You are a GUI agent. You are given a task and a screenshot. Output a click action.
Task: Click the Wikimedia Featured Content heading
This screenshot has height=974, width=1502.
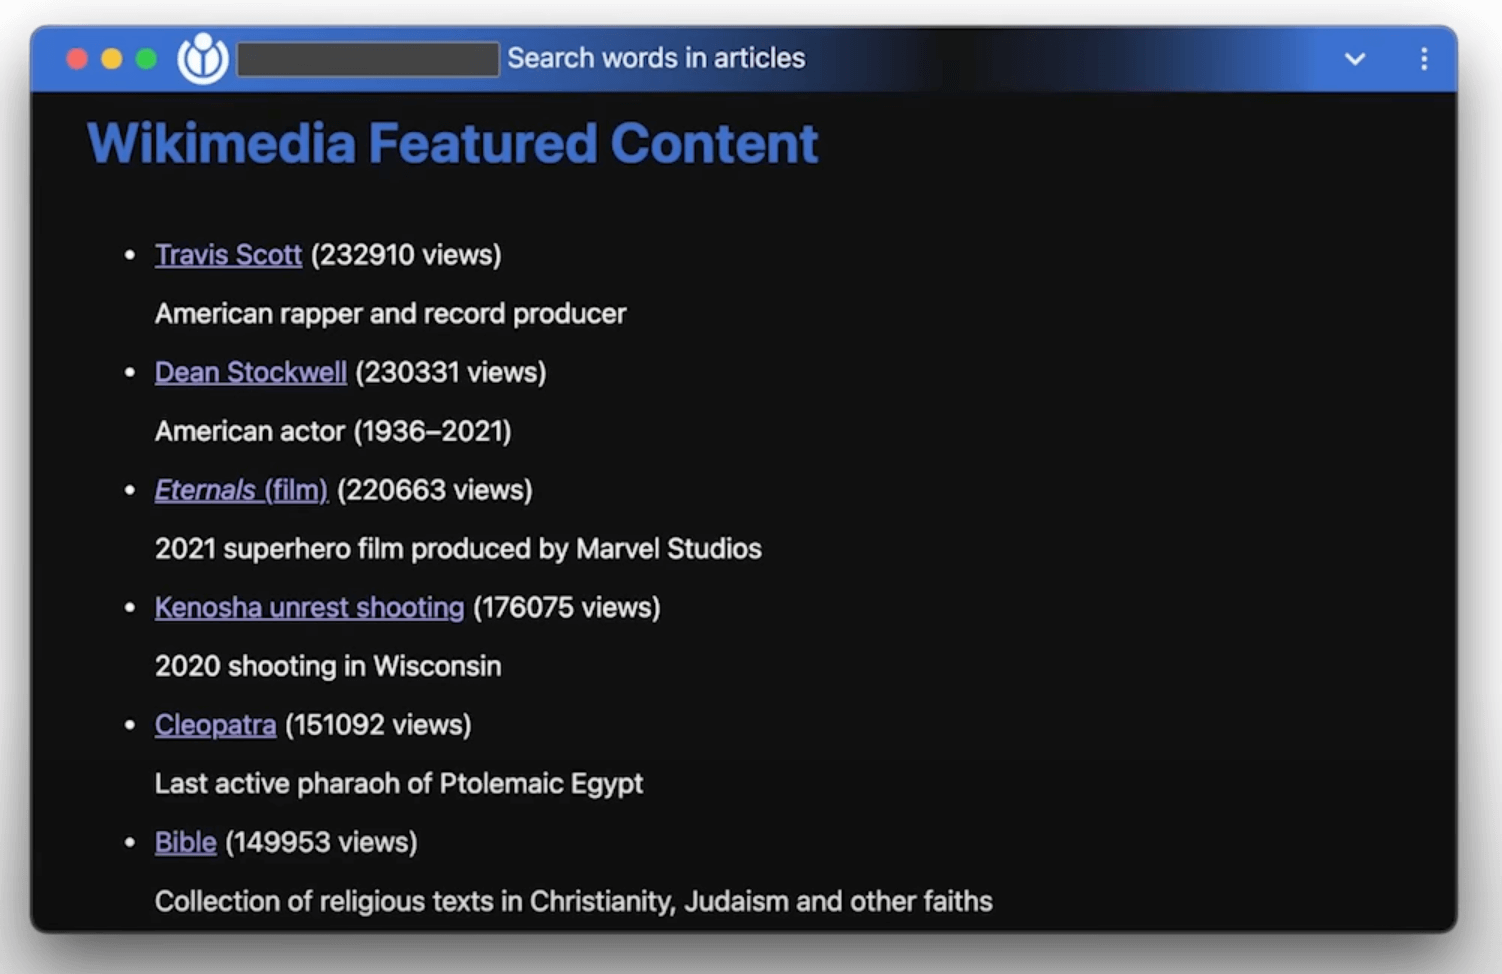pyautogui.click(x=452, y=144)
